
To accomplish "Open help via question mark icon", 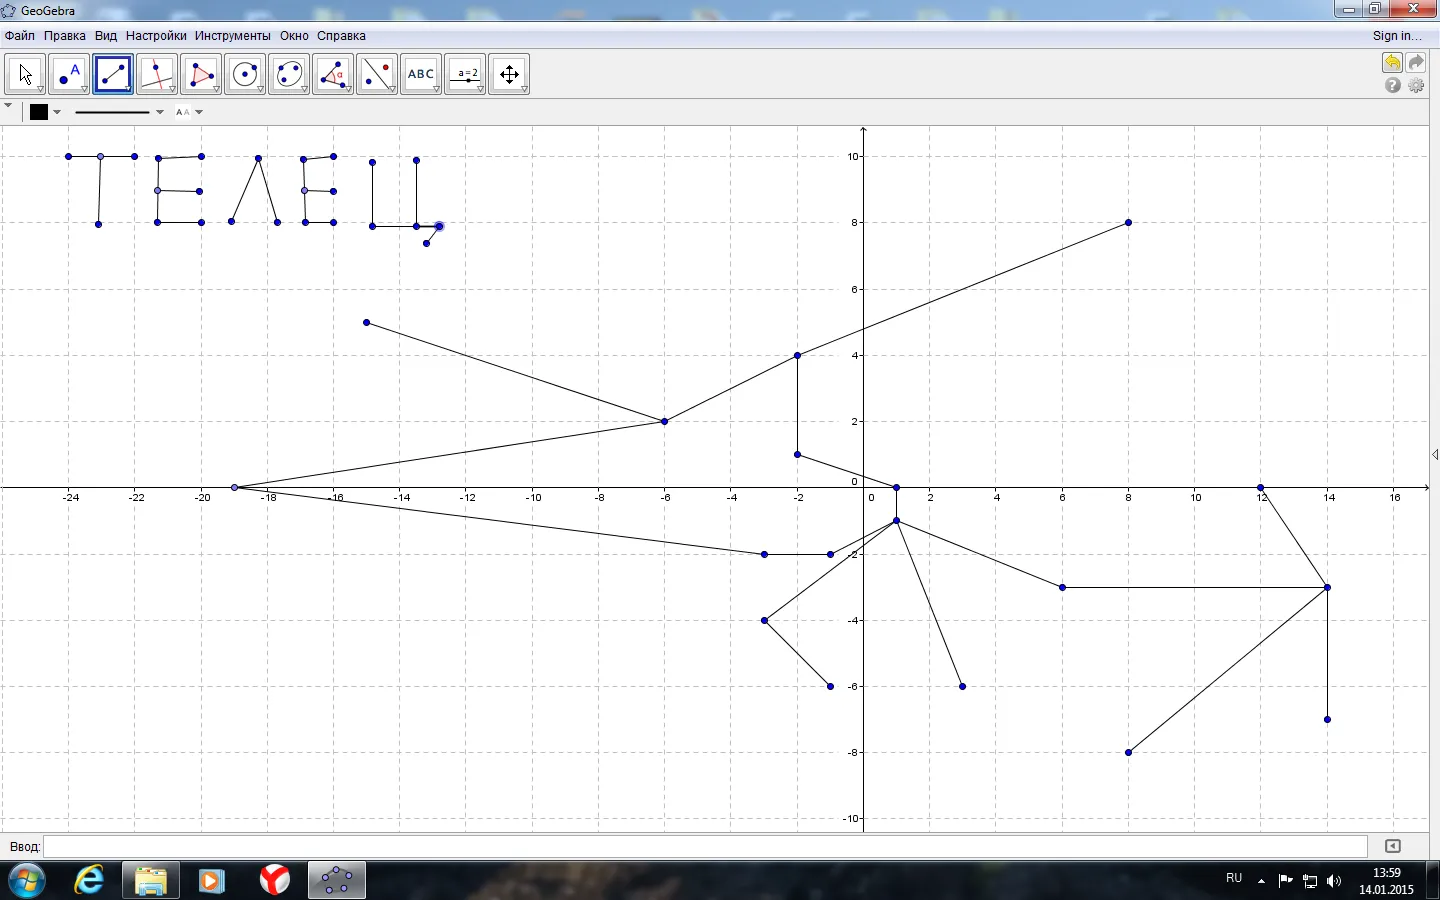I will [x=1392, y=86].
